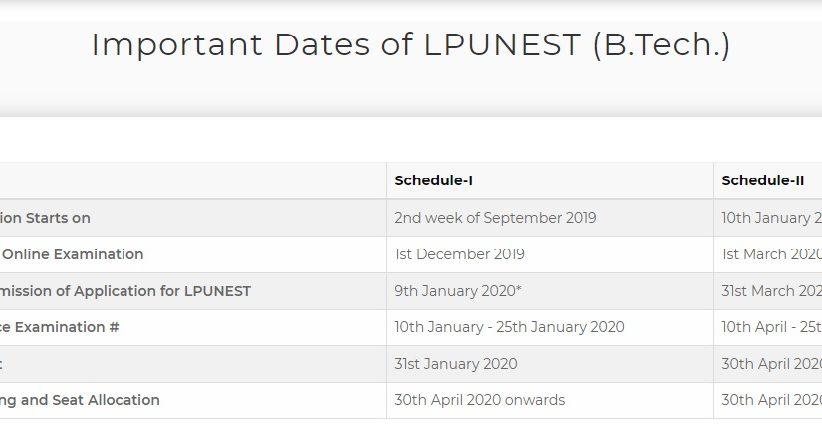822x433 pixels.
Task: Click the 30th April 2020 onwards cell
Action: coord(480,400)
